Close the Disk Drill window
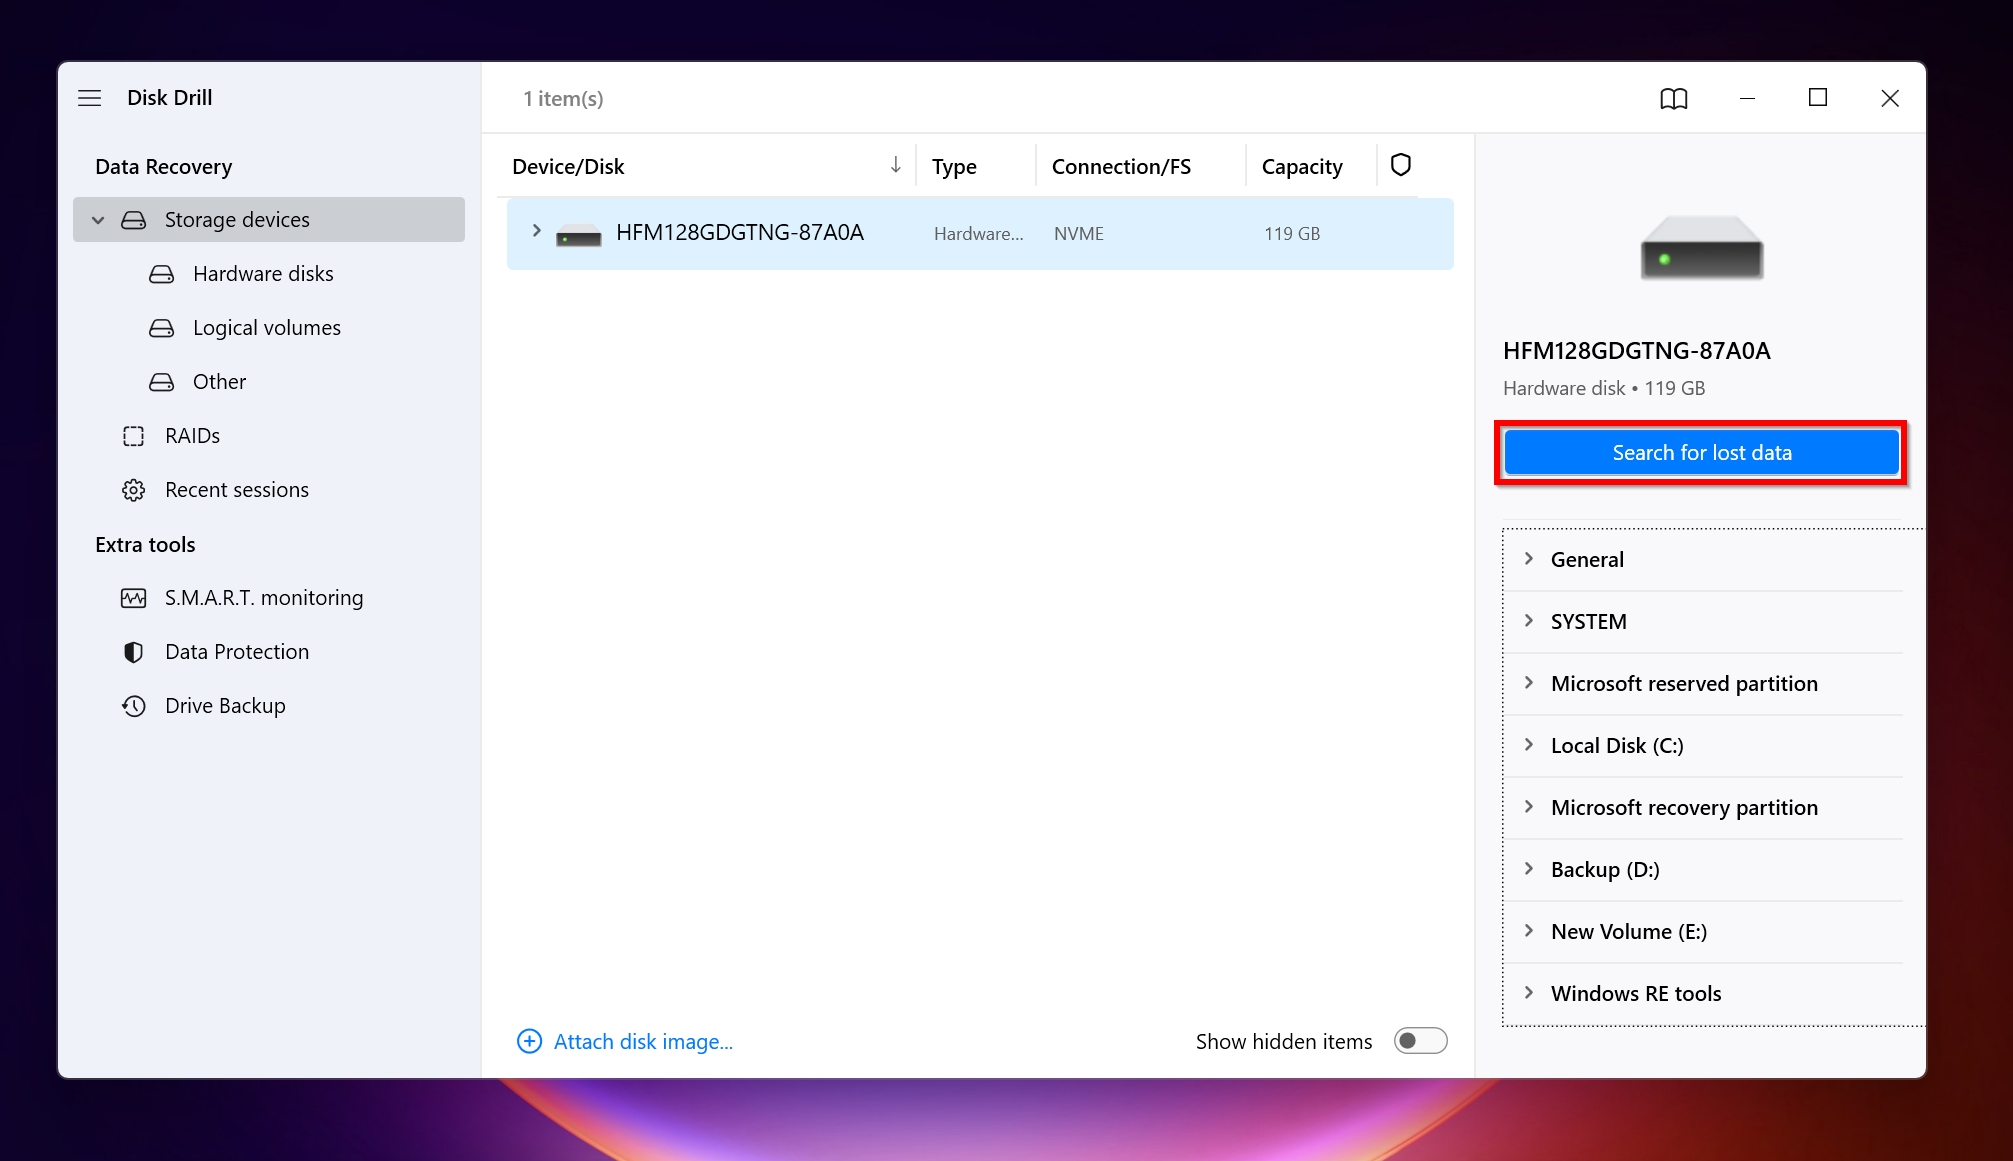The height and width of the screenshot is (1161, 2013). pyautogui.click(x=1889, y=98)
